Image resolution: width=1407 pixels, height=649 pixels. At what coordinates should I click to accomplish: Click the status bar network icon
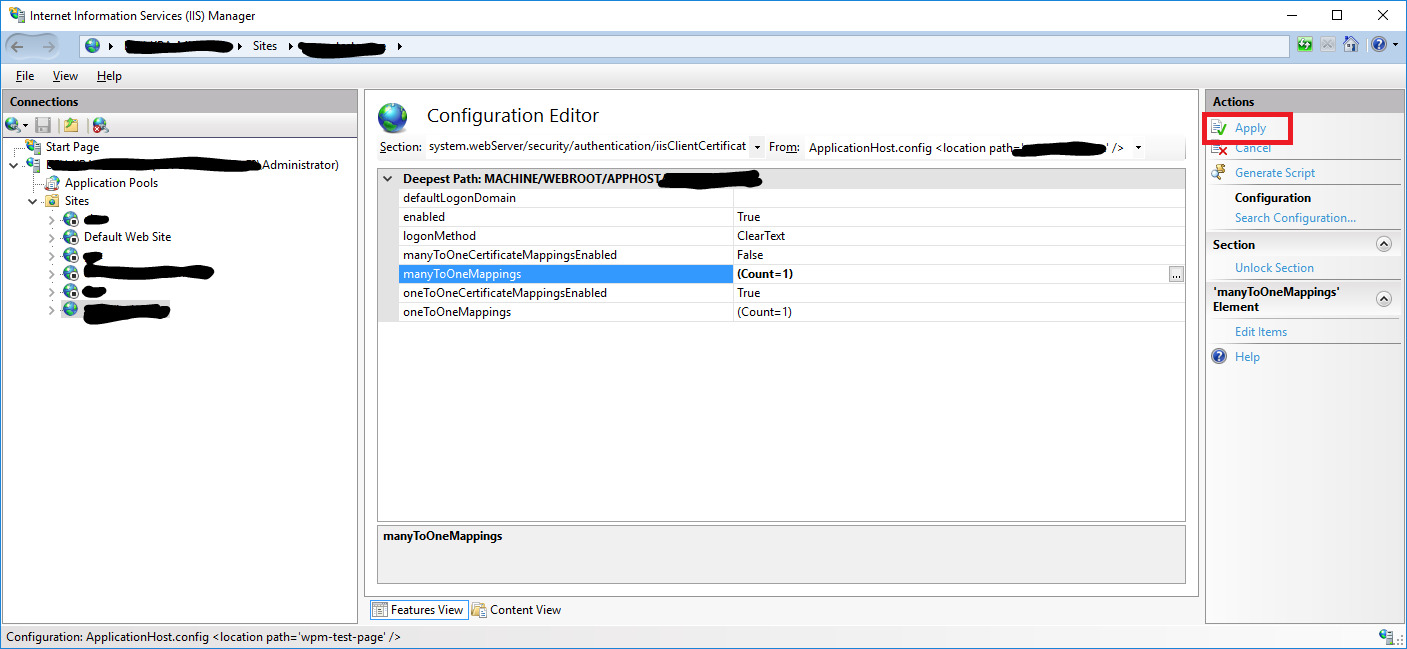pos(1386,637)
